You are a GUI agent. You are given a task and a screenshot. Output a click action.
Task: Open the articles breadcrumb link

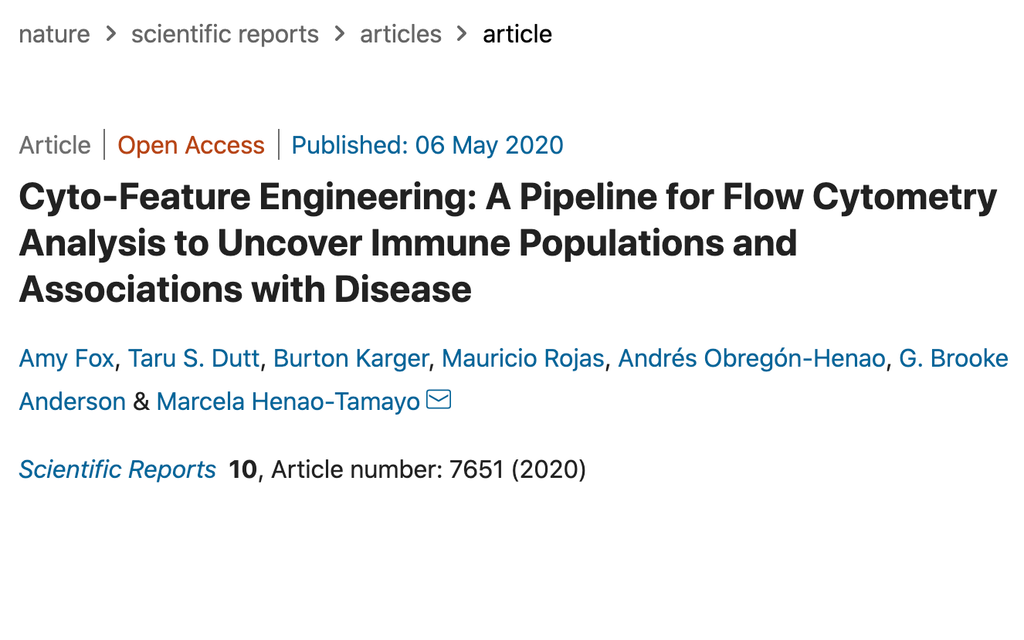coord(401,34)
